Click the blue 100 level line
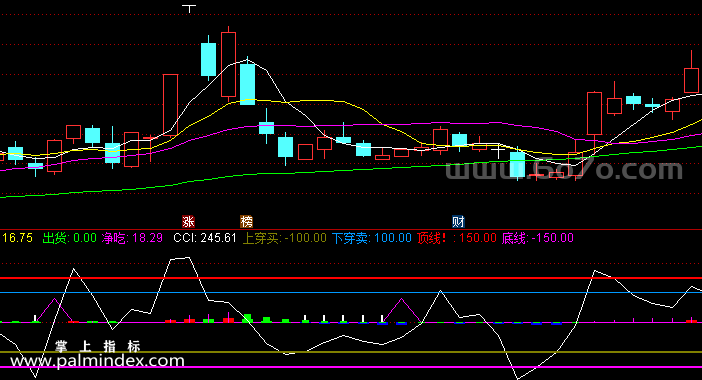The image size is (702, 380). (x=351, y=293)
